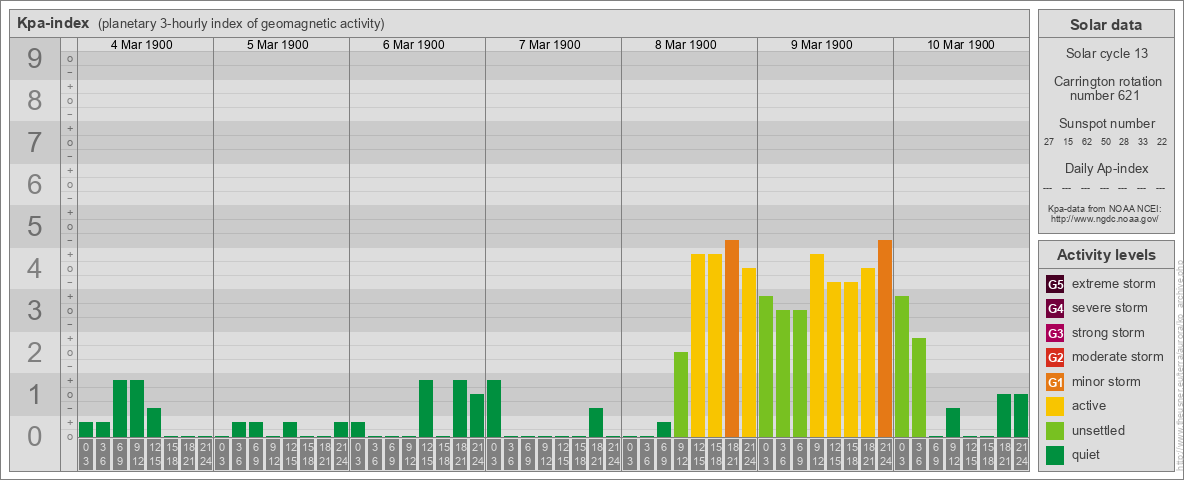Click the light green bar on 8 Mar 1900
The image size is (1184, 480).
681,395
